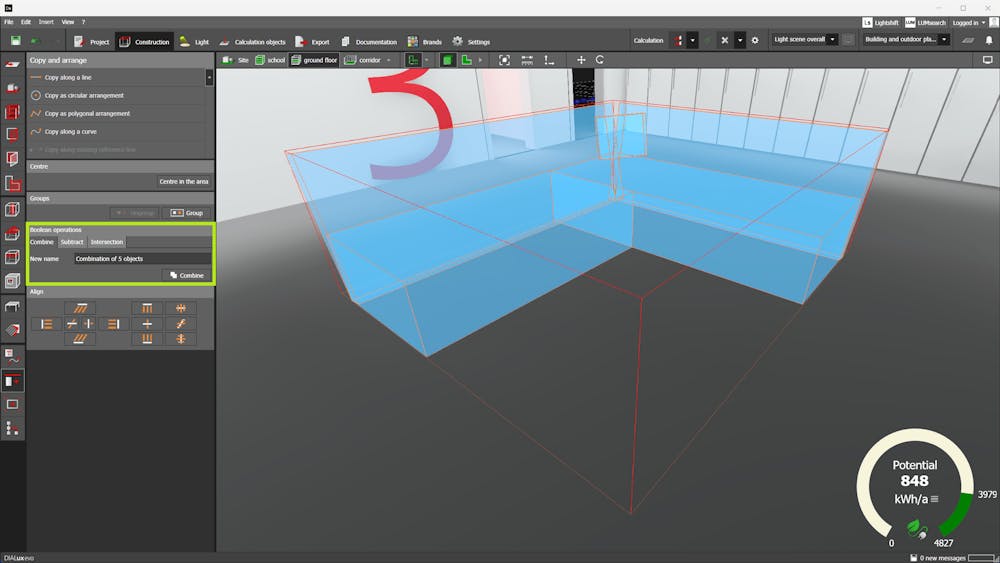Image resolution: width=1000 pixels, height=563 pixels.
Task: Open calculation settings gear icon
Action: [x=755, y=41]
